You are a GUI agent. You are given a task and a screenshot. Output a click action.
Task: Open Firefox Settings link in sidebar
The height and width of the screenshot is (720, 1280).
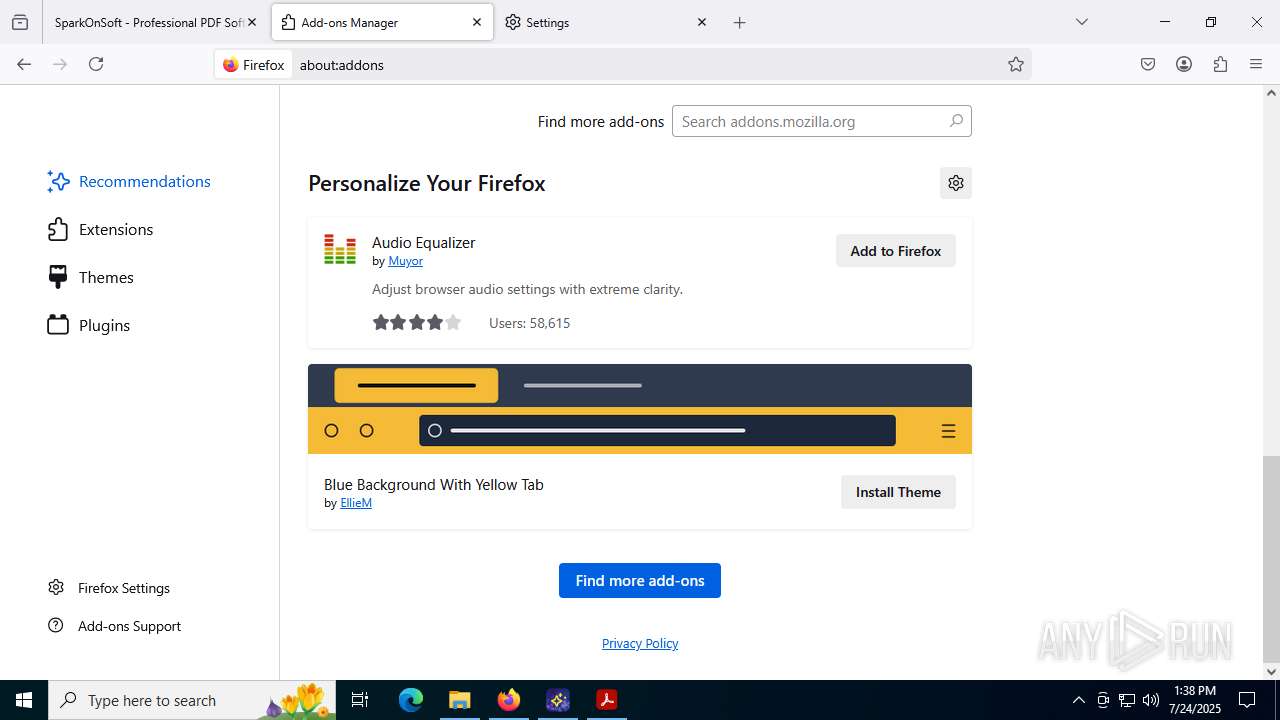(x=109, y=588)
